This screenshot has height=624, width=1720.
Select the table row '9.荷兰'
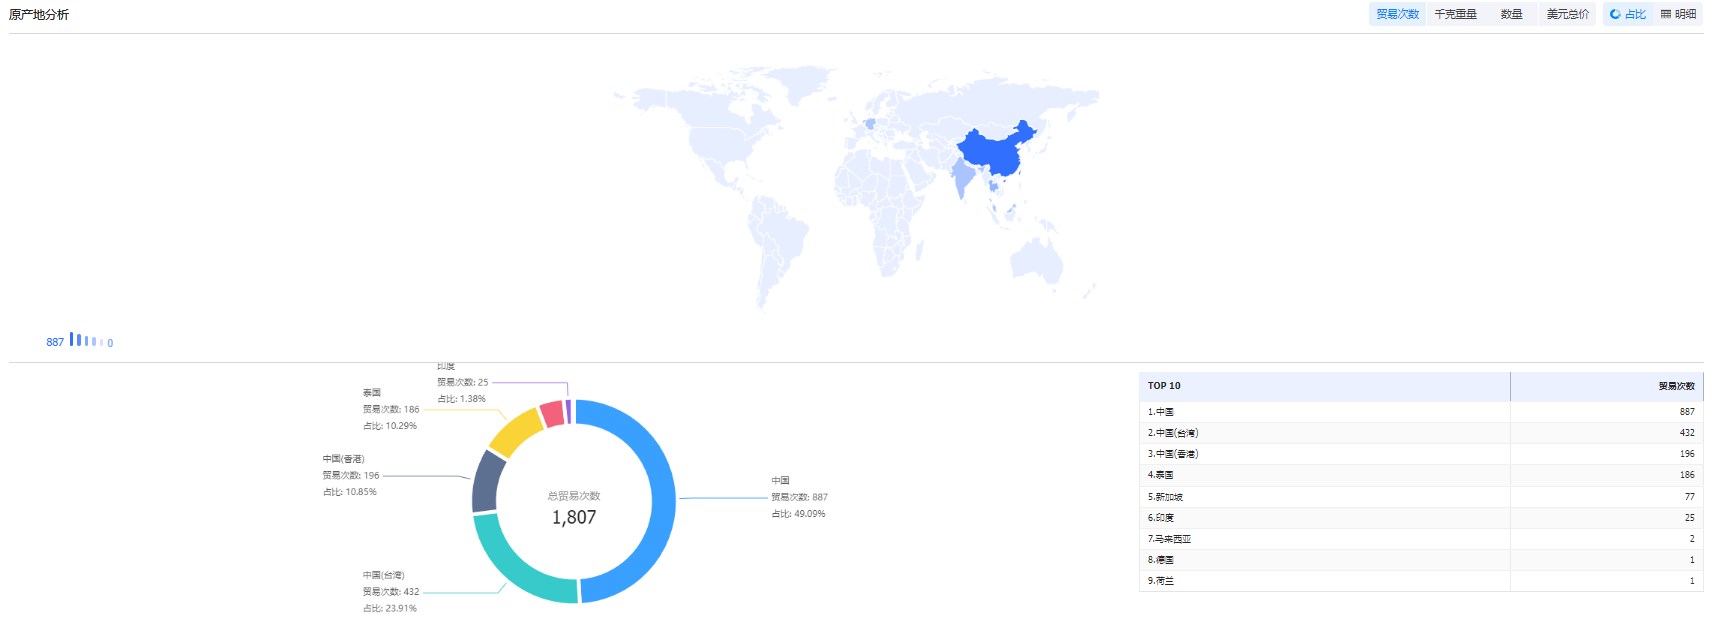point(1421,581)
